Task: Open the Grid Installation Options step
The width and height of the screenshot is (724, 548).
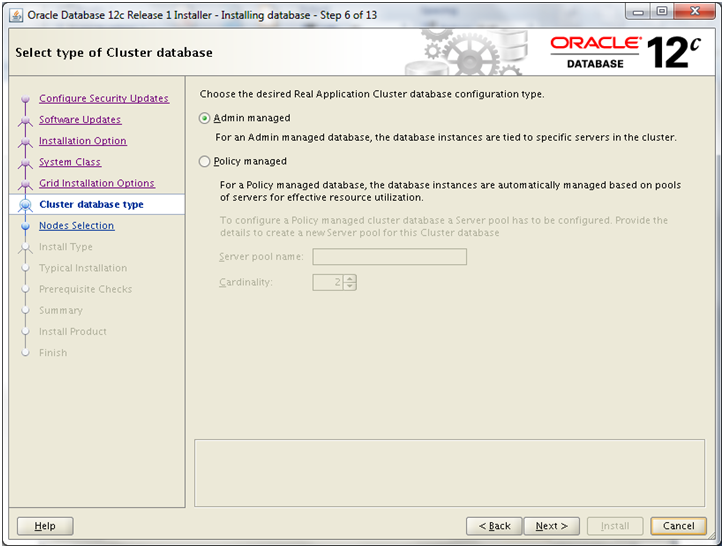Action: (97, 183)
